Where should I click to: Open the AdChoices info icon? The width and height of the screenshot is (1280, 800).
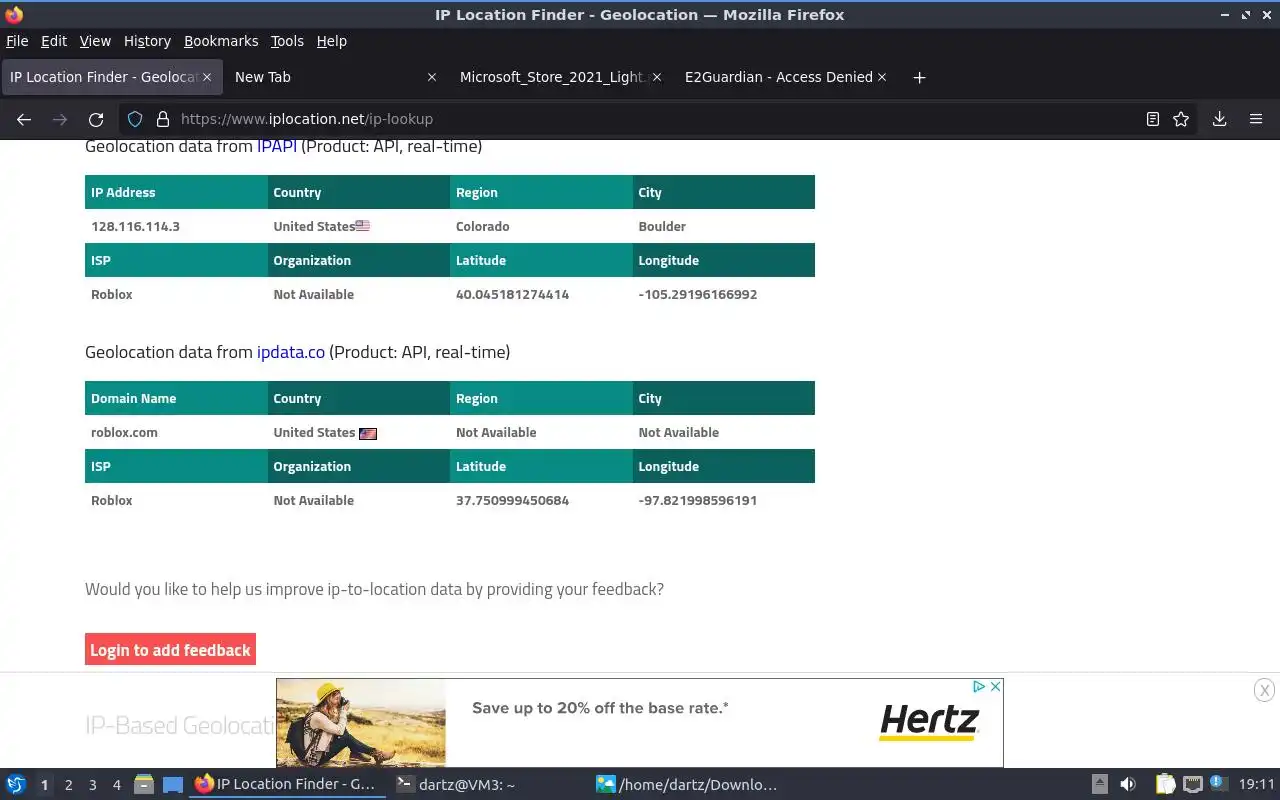980,686
